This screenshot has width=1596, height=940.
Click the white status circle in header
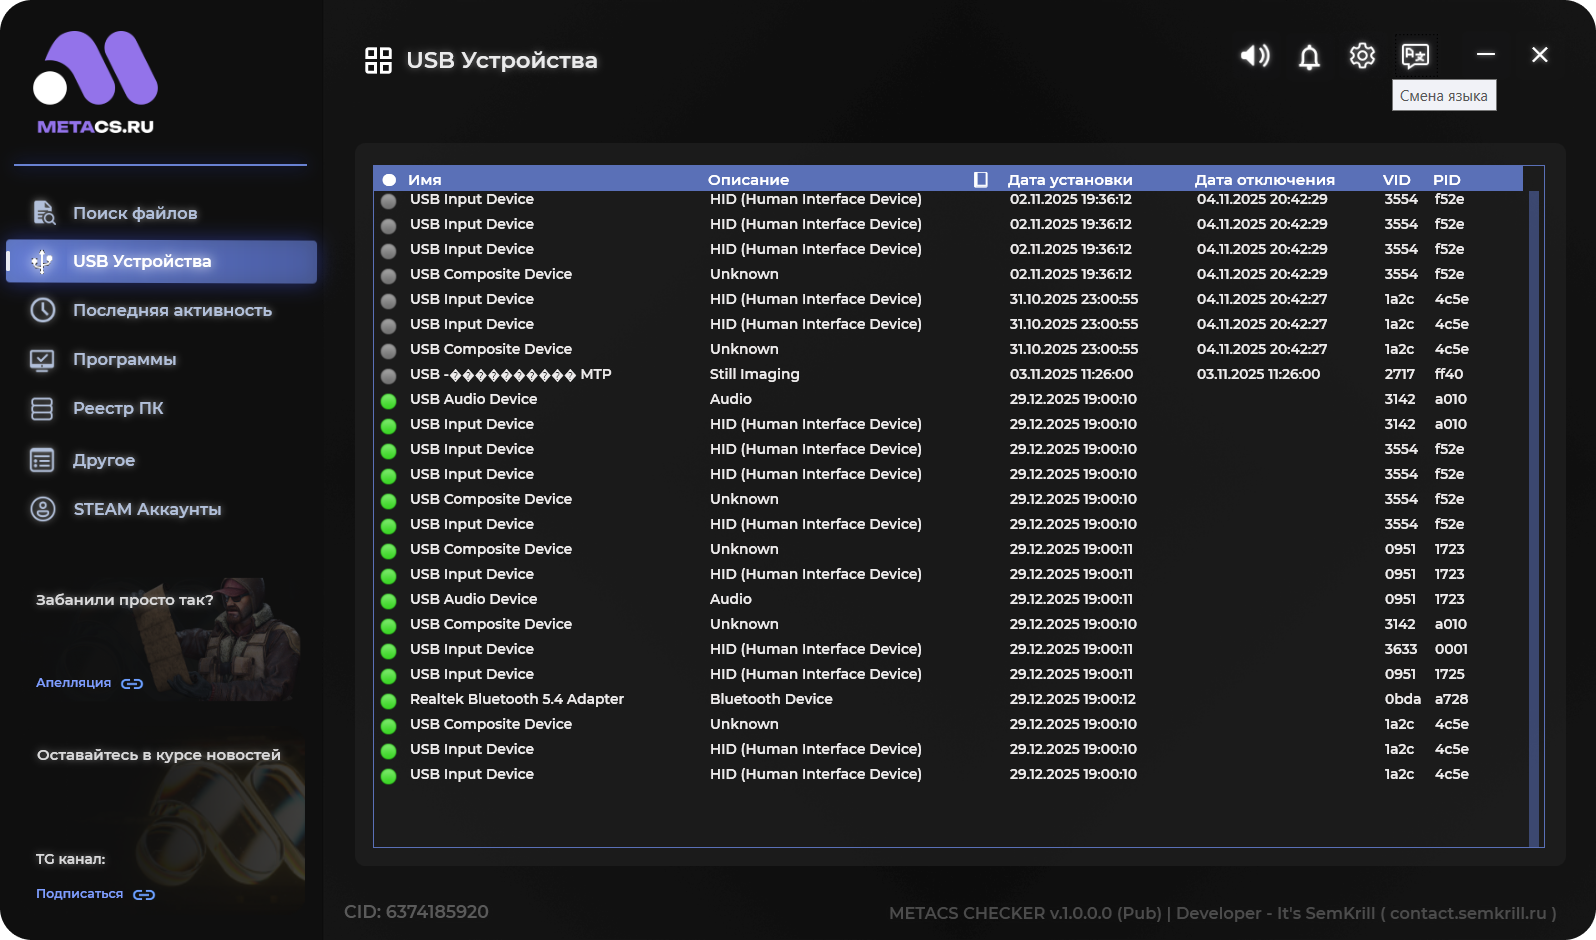(389, 180)
